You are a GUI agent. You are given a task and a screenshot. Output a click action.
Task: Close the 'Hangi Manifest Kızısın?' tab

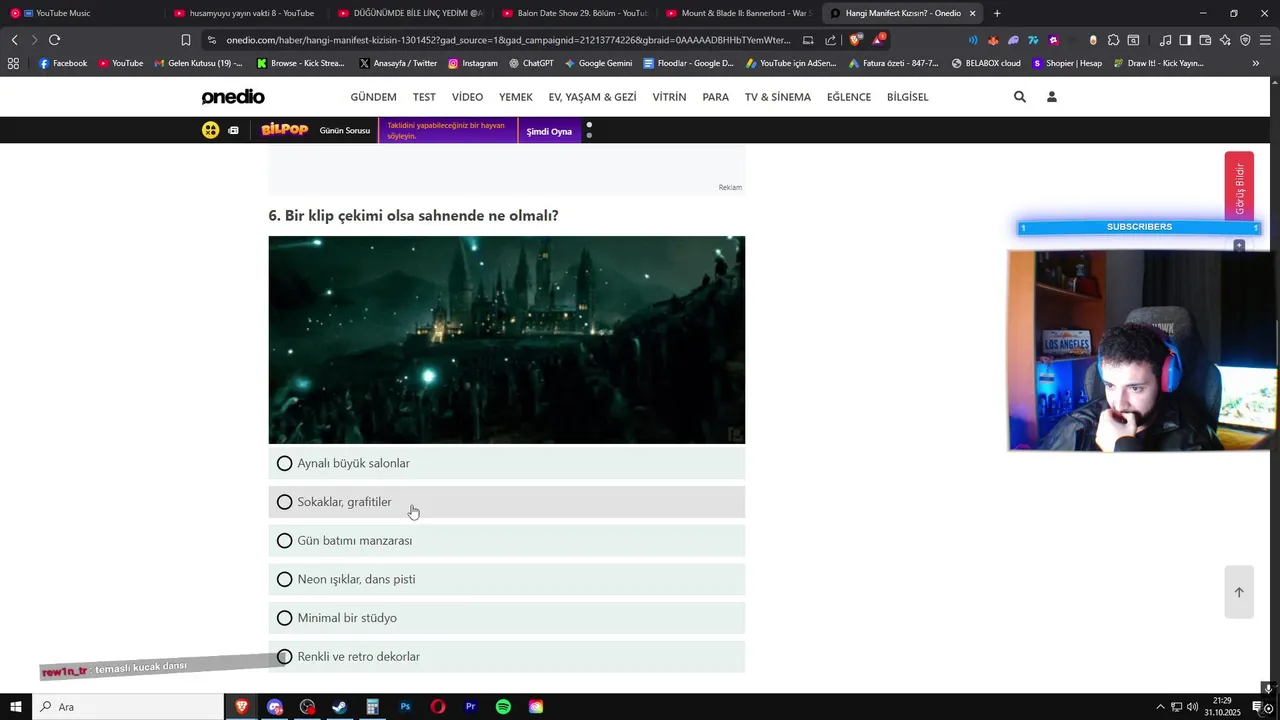[972, 13]
